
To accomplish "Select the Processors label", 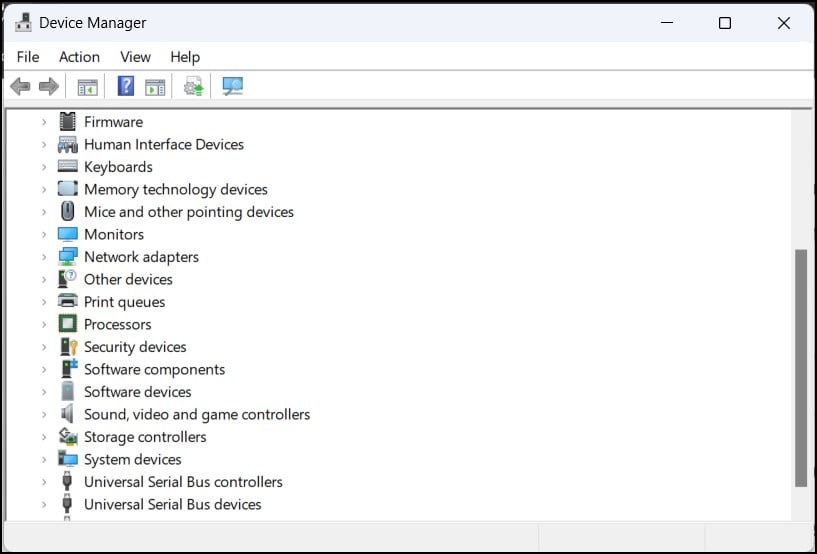I will click(x=118, y=324).
